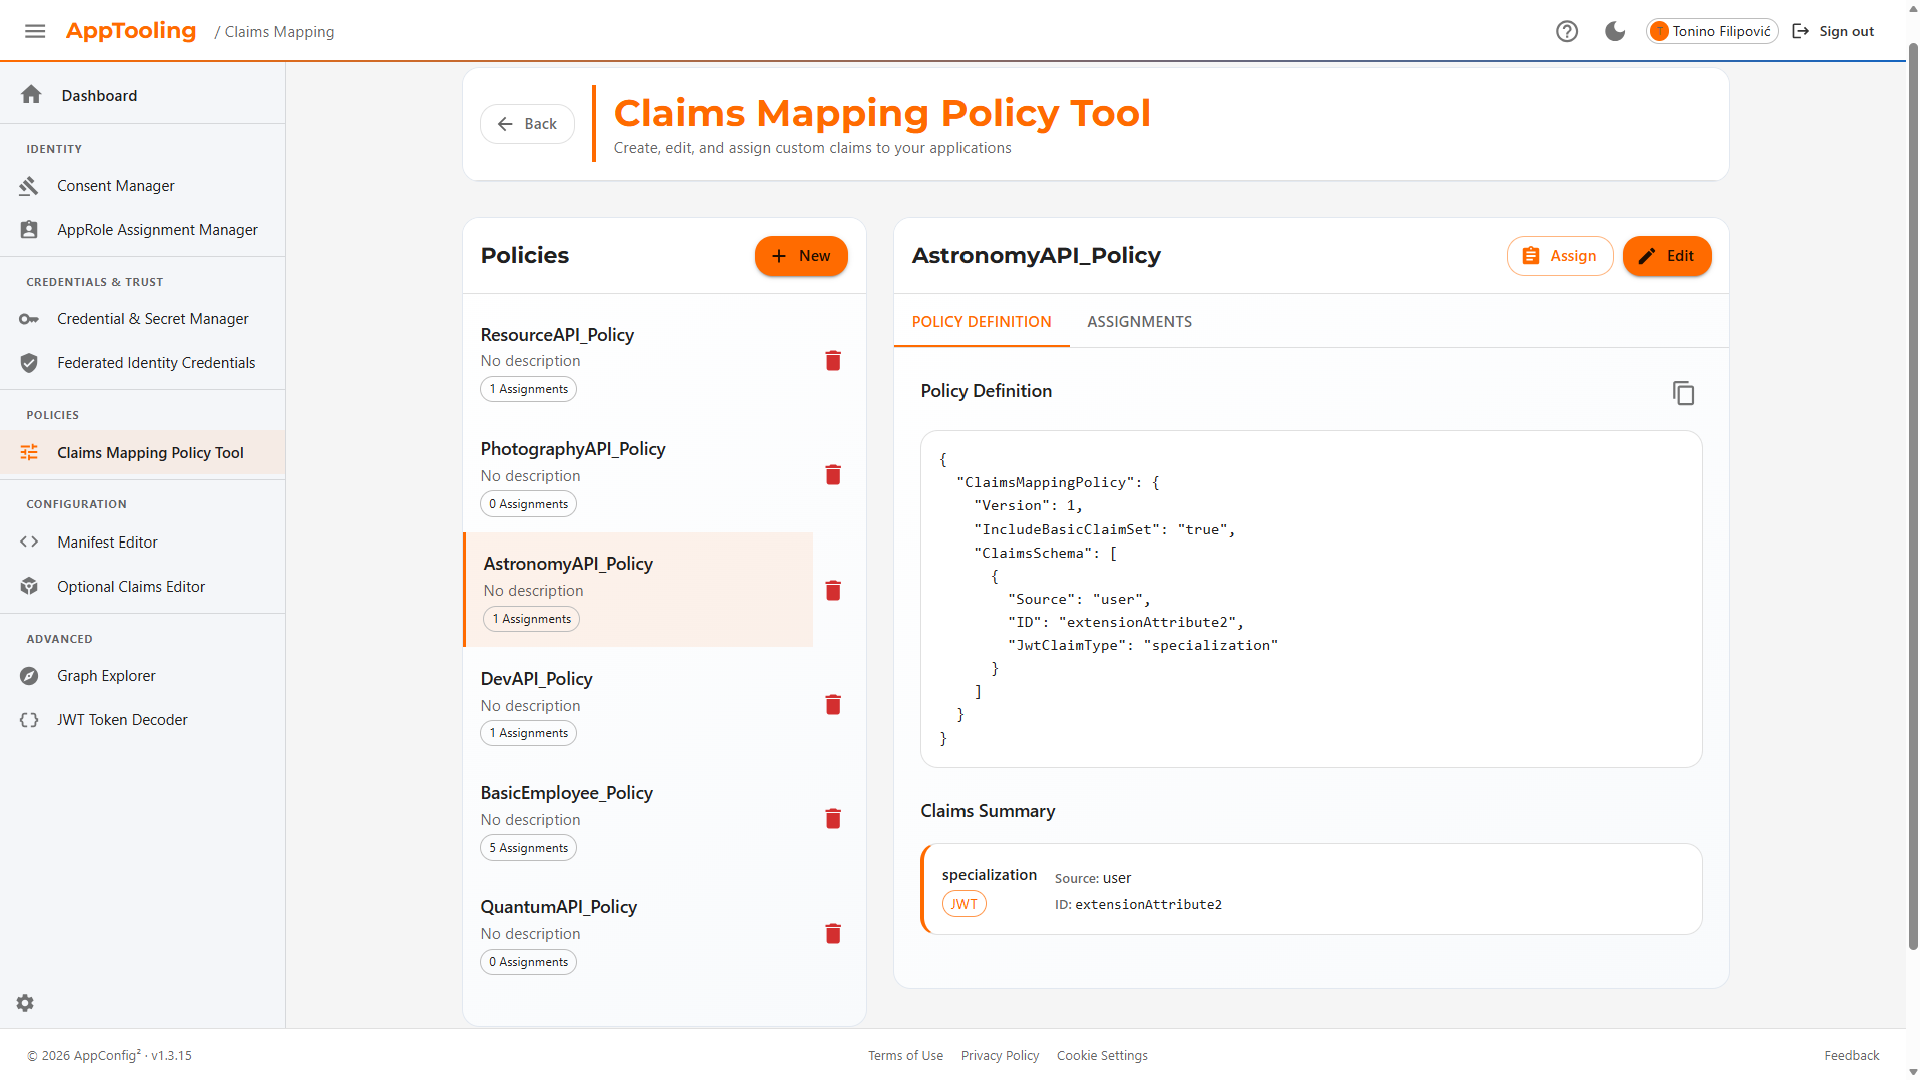This screenshot has height=1080, width=1920.
Task: Select the Policy Definition tab
Action: click(x=981, y=322)
